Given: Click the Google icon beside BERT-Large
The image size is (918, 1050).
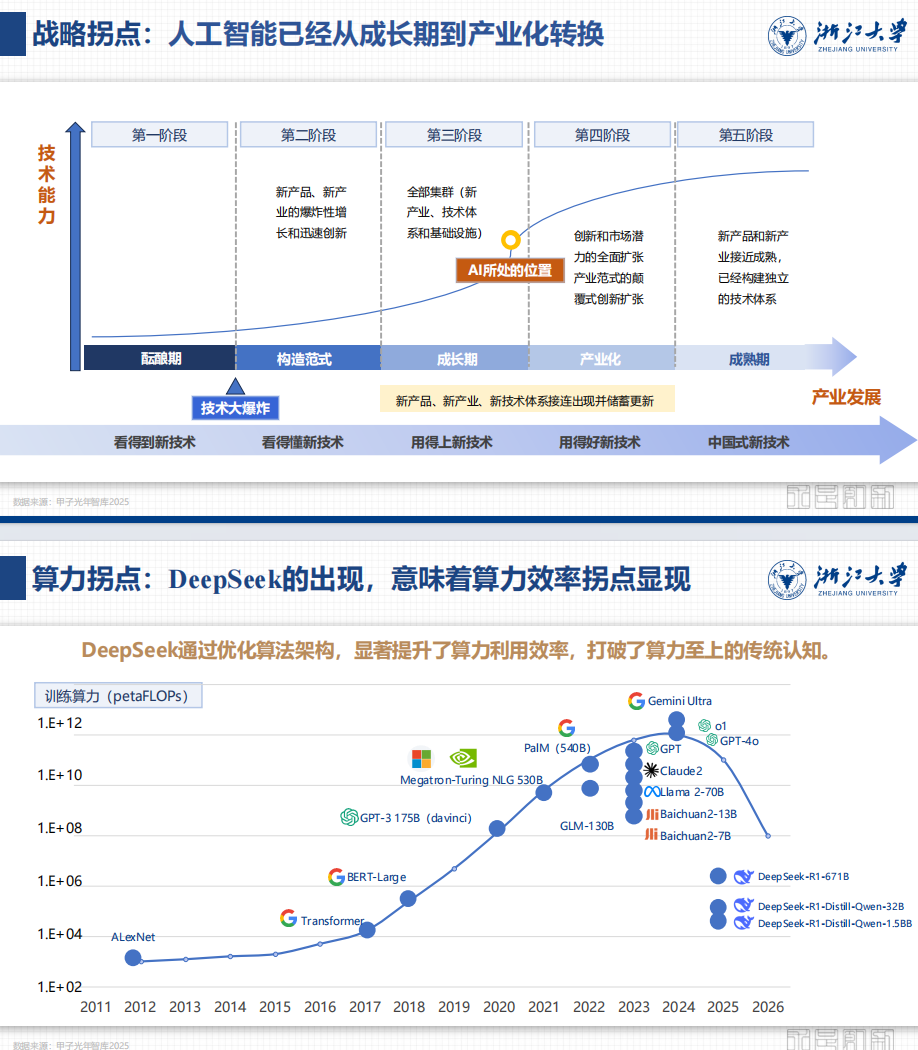Looking at the screenshot, I should pos(336,877).
